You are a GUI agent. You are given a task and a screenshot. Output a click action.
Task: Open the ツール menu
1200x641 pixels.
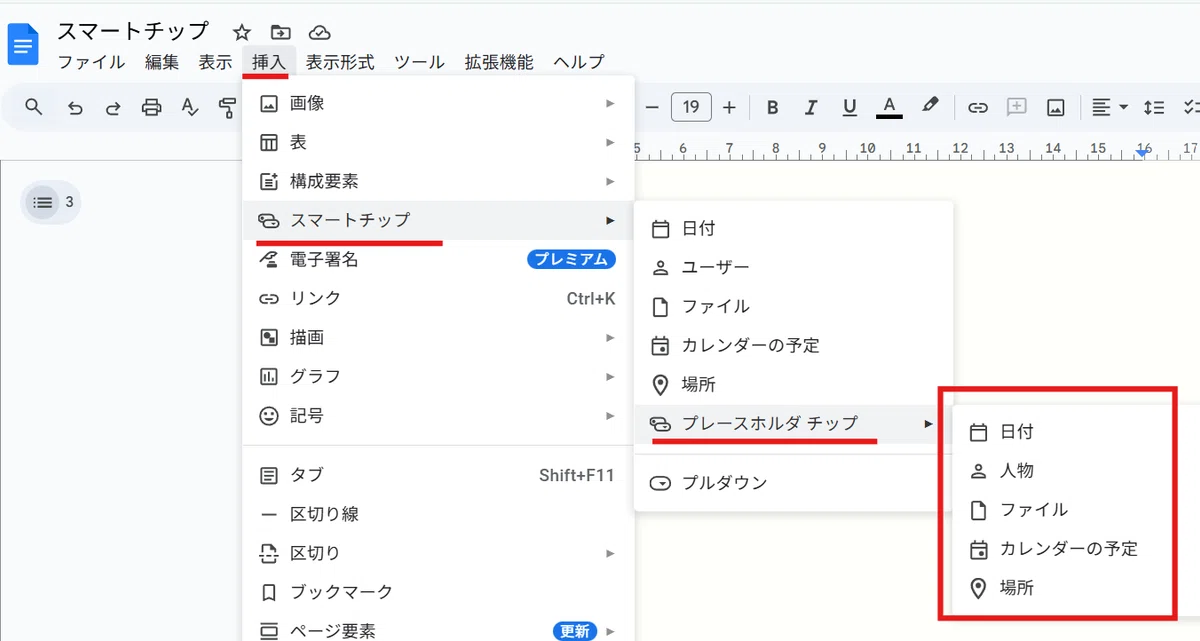[x=420, y=62]
